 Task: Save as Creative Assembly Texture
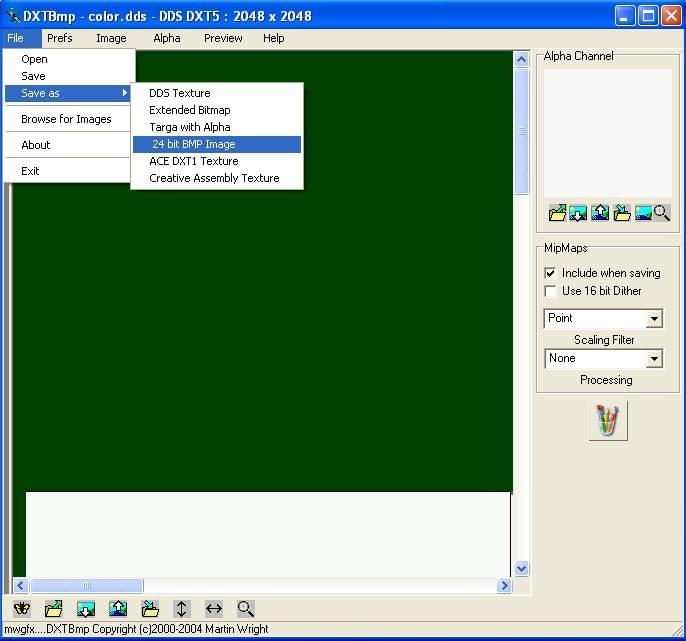click(217, 178)
